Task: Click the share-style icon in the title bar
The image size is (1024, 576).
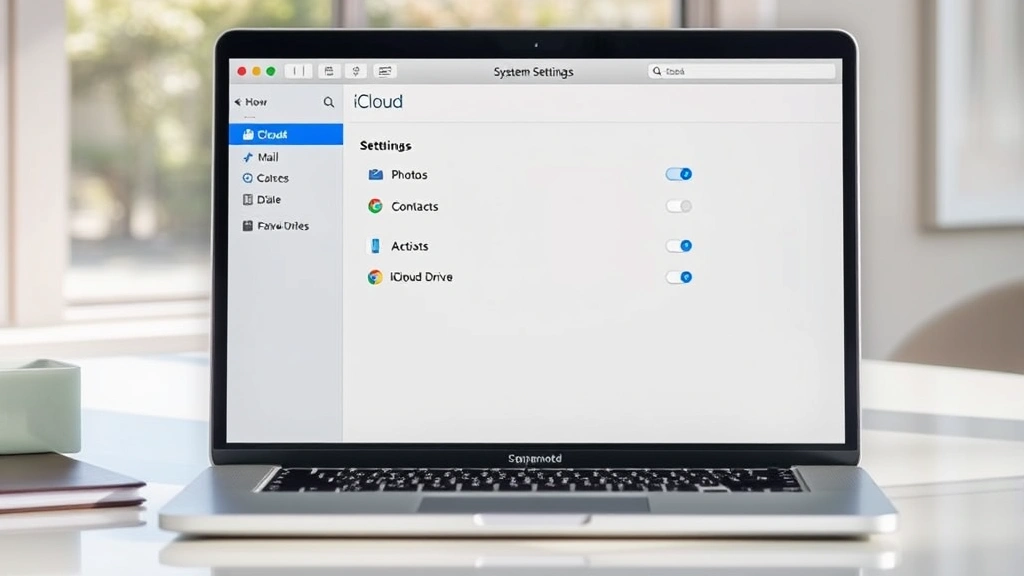Action: click(357, 71)
